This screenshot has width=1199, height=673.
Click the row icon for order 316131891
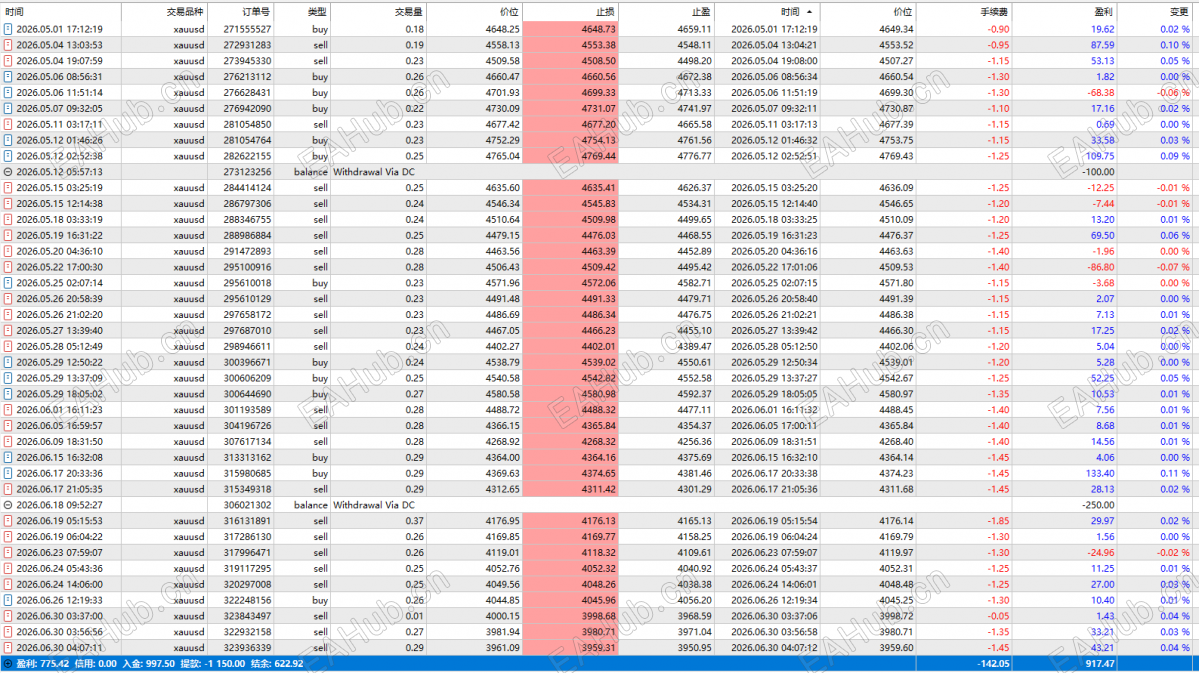[x=8, y=521]
